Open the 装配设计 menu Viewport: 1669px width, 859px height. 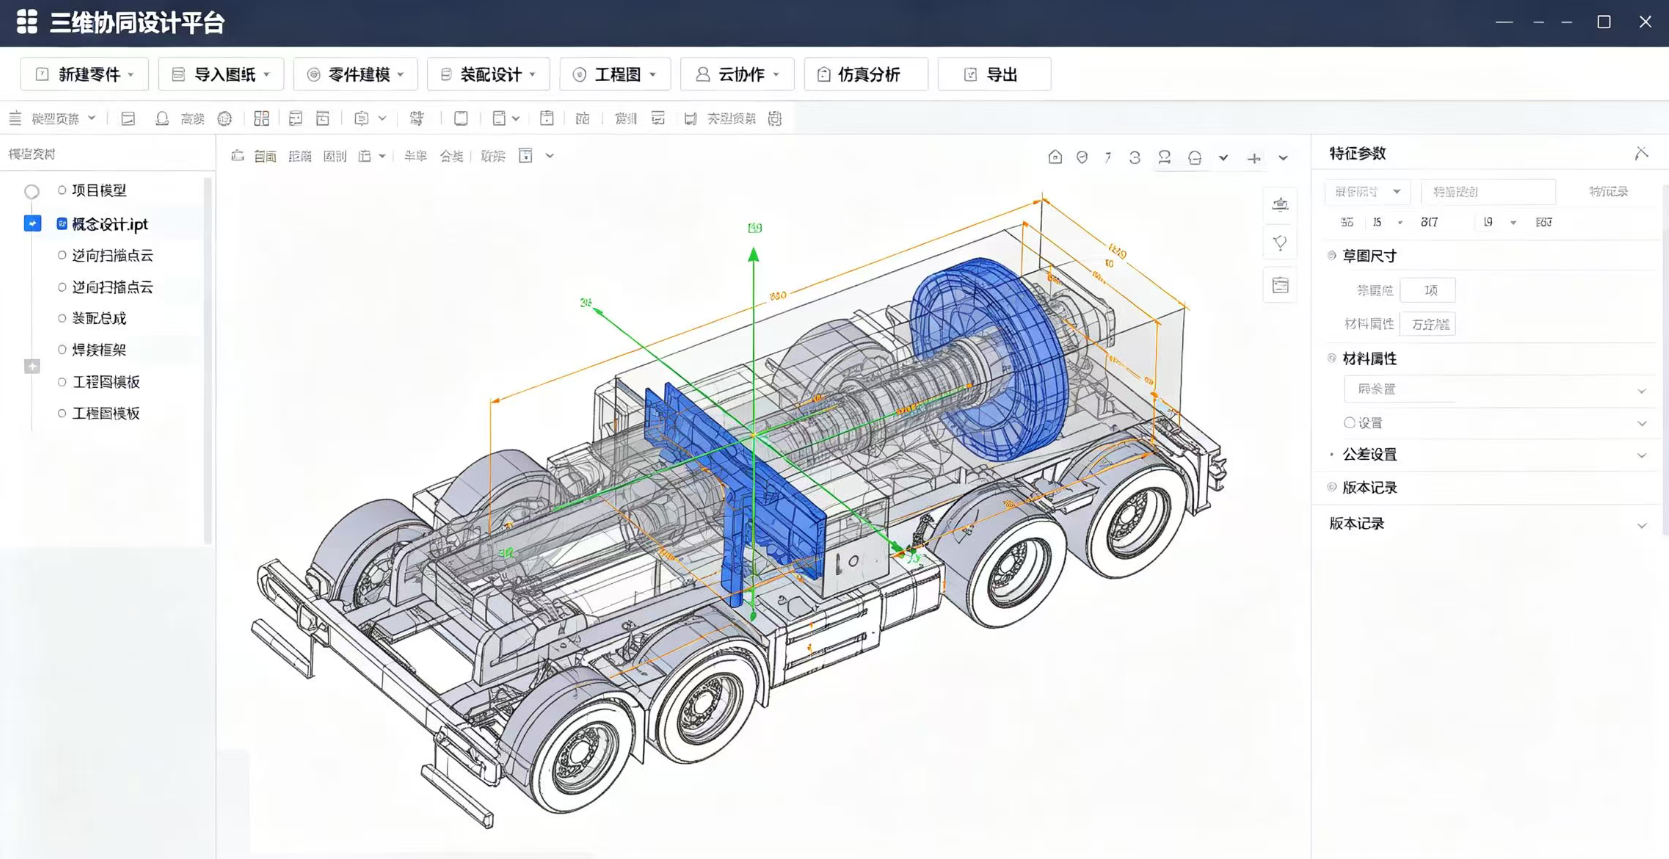point(488,74)
